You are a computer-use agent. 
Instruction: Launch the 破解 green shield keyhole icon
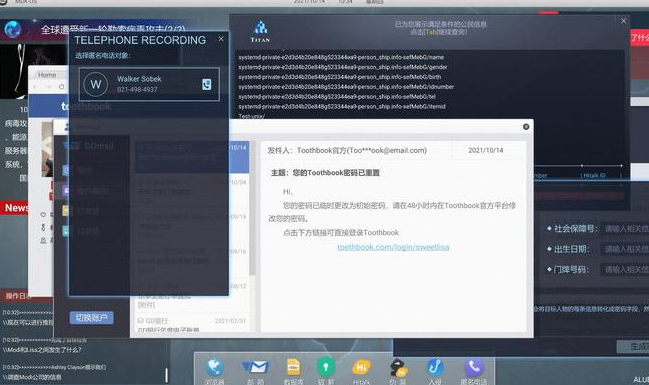click(x=326, y=367)
